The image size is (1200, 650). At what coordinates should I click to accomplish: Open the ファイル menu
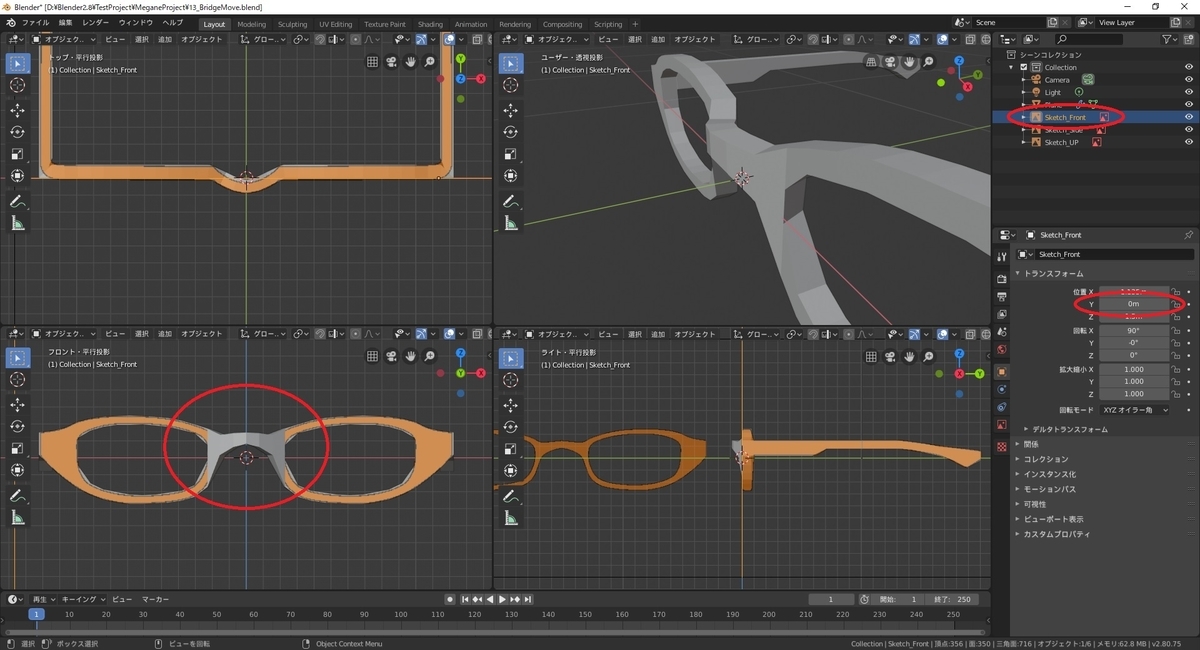(x=35, y=22)
